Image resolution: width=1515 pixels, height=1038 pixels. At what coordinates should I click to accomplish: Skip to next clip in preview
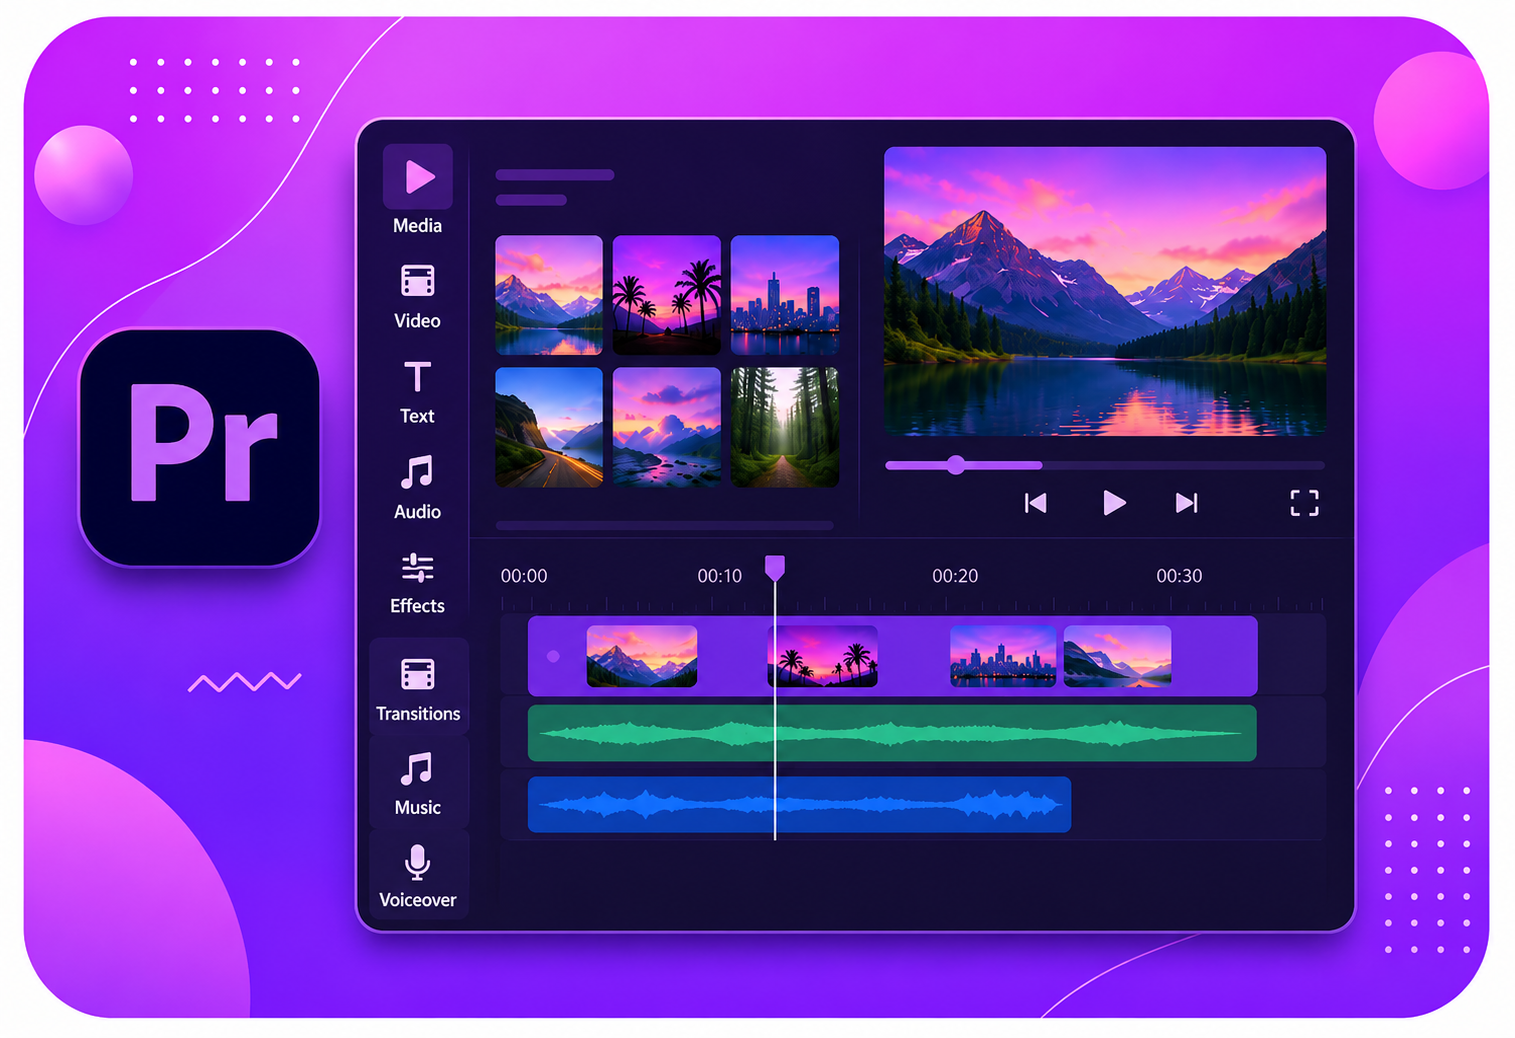click(x=1187, y=503)
